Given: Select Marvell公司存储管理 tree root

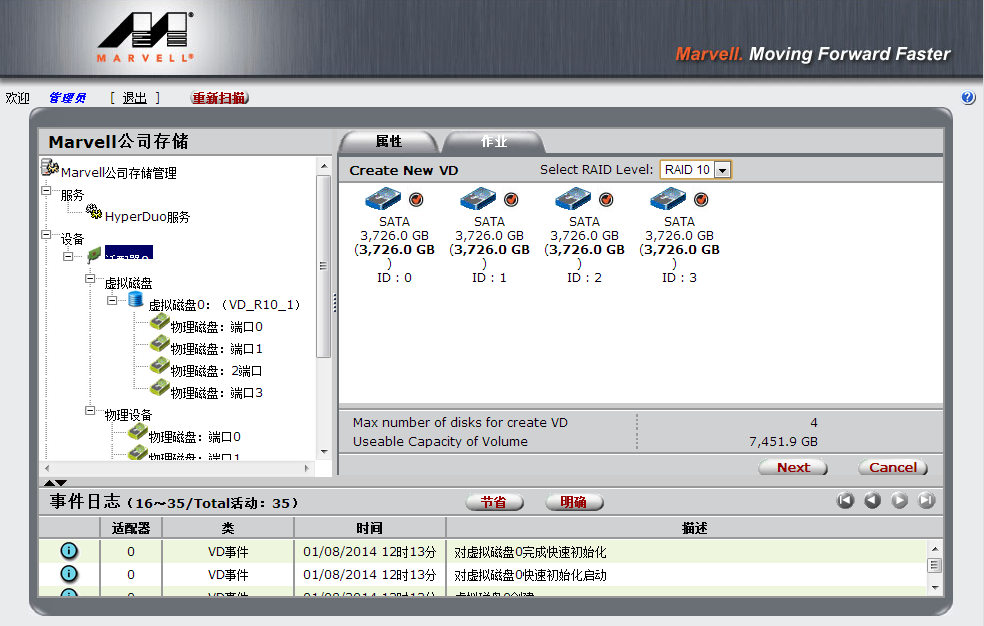Looking at the screenshot, I should (119, 172).
